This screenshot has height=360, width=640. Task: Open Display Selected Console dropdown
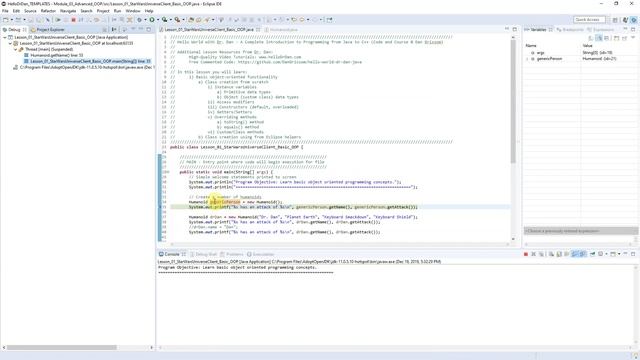coord(607,254)
